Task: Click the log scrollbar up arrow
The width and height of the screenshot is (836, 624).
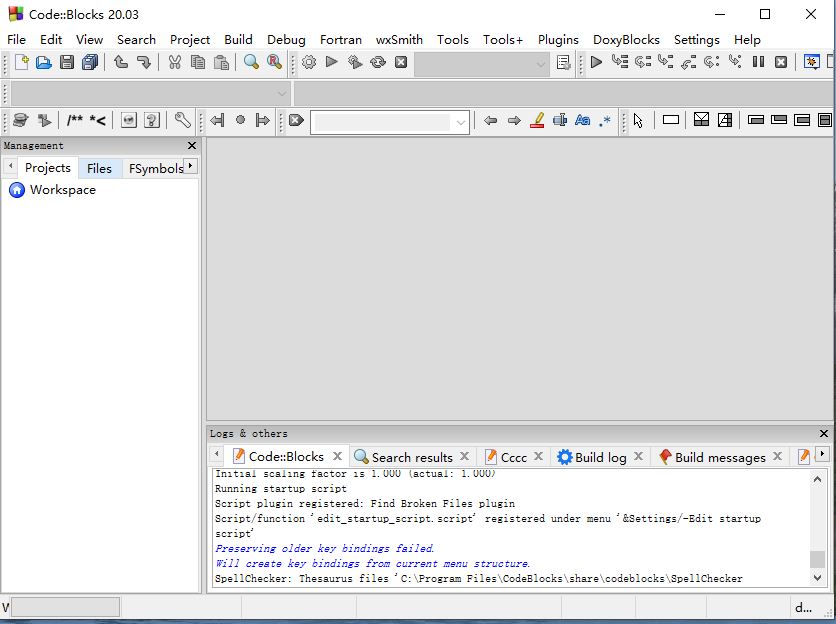Action: (817, 479)
